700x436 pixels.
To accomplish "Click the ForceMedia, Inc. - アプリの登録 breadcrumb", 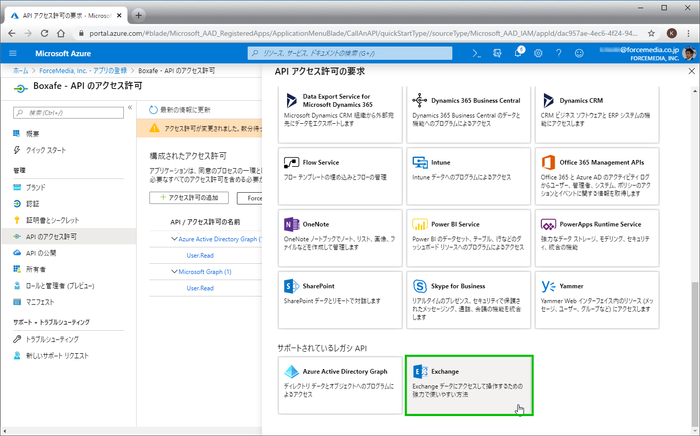I will [83, 71].
